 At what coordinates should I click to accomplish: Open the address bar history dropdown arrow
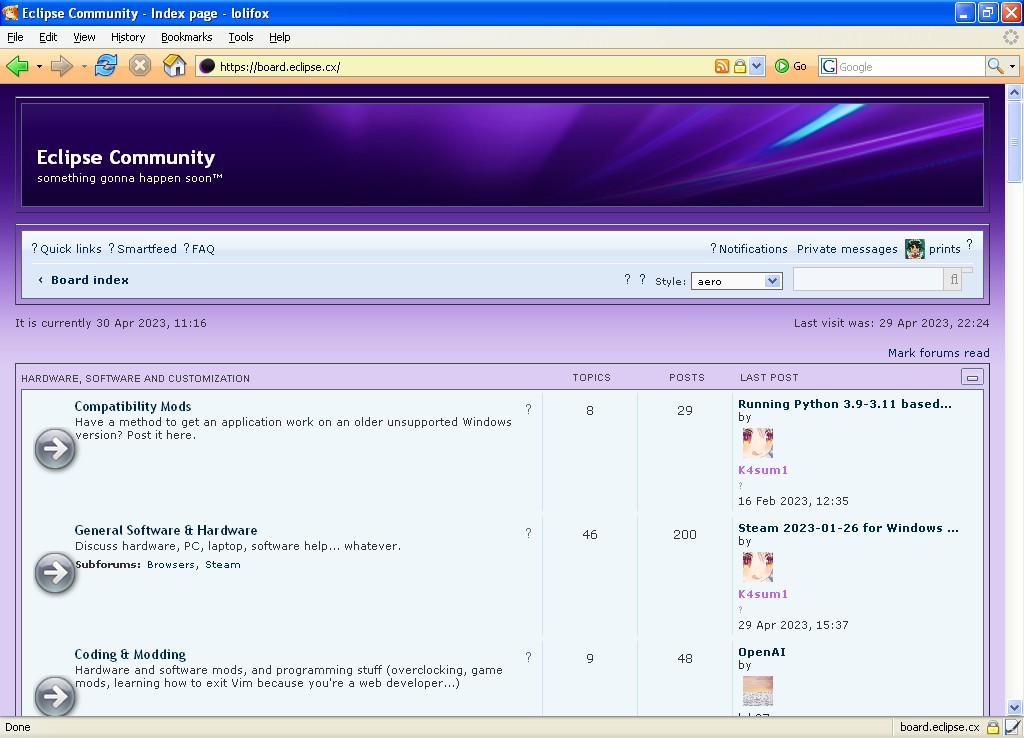pyautogui.click(x=756, y=66)
